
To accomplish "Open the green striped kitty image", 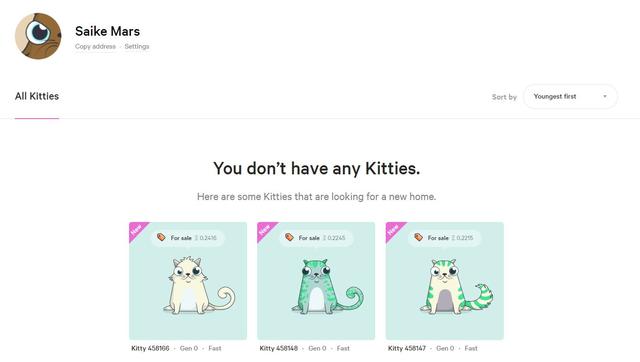I will click(x=456, y=286).
